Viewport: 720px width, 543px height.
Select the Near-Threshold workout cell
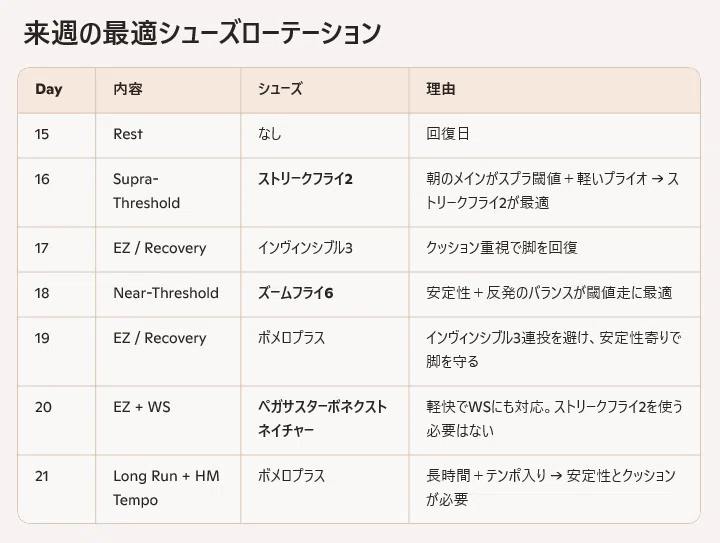click(166, 293)
